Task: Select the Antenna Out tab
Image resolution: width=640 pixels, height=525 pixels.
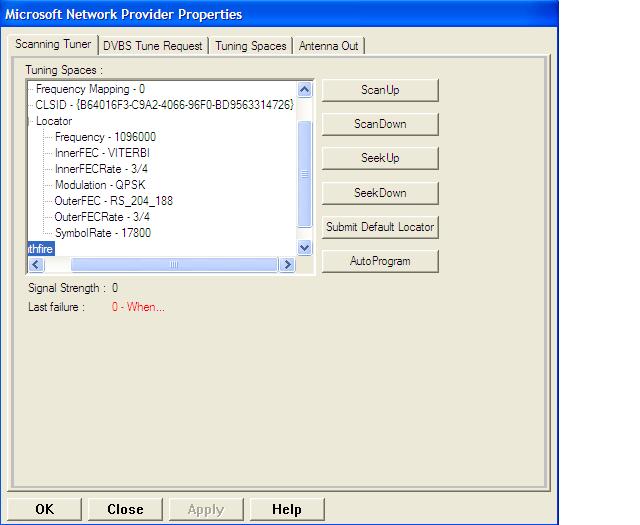Action: [329, 46]
